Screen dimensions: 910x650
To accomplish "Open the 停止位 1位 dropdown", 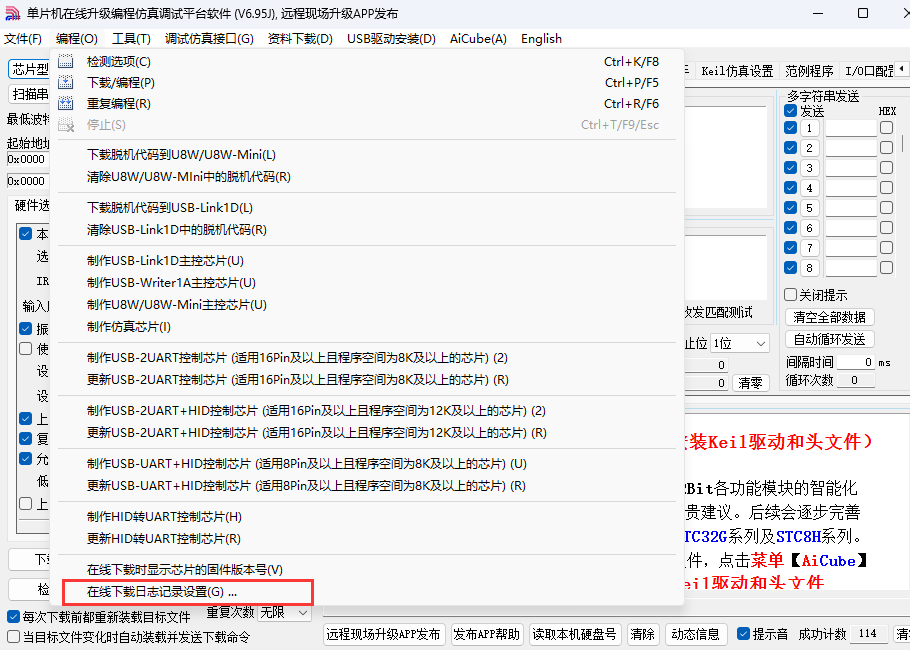I will click(741, 344).
